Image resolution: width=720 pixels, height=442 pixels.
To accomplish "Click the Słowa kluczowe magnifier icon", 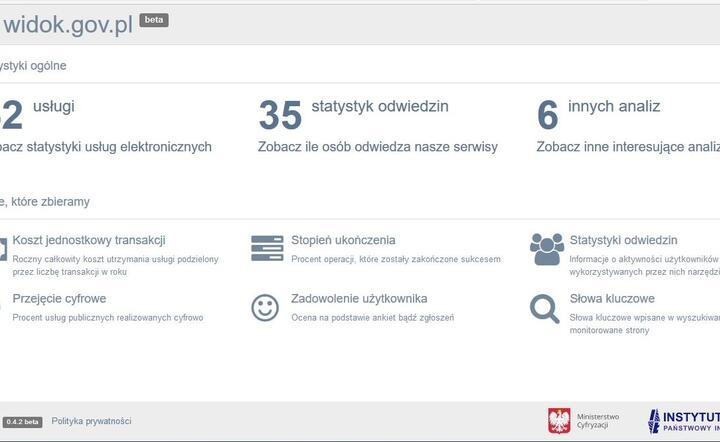I will click(x=545, y=309).
